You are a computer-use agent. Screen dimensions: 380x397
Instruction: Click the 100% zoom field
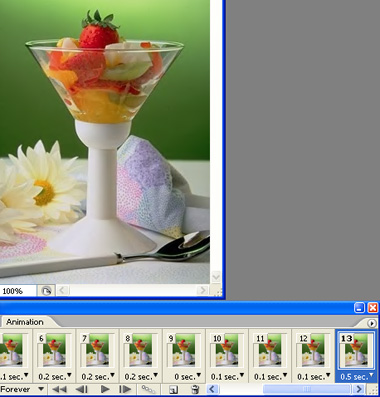(x=17, y=291)
